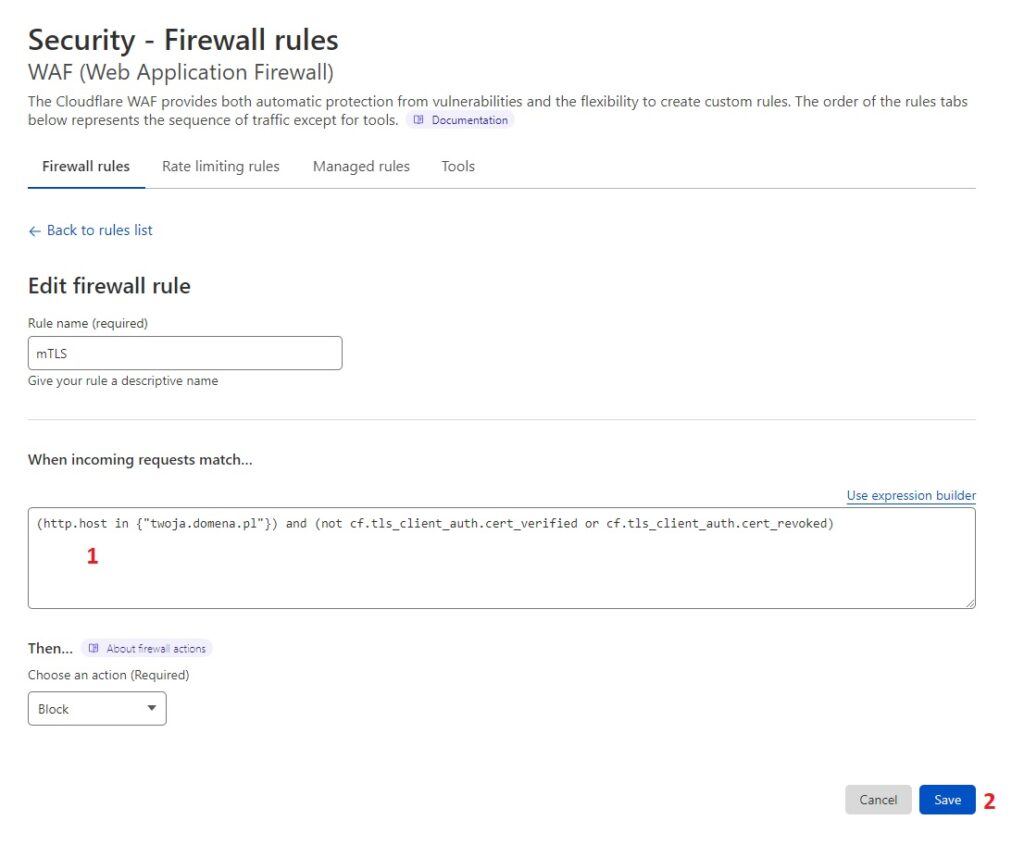Image resolution: width=1024 pixels, height=845 pixels.
Task: Cancel editing the firewall rule
Action: tap(878, 800)
